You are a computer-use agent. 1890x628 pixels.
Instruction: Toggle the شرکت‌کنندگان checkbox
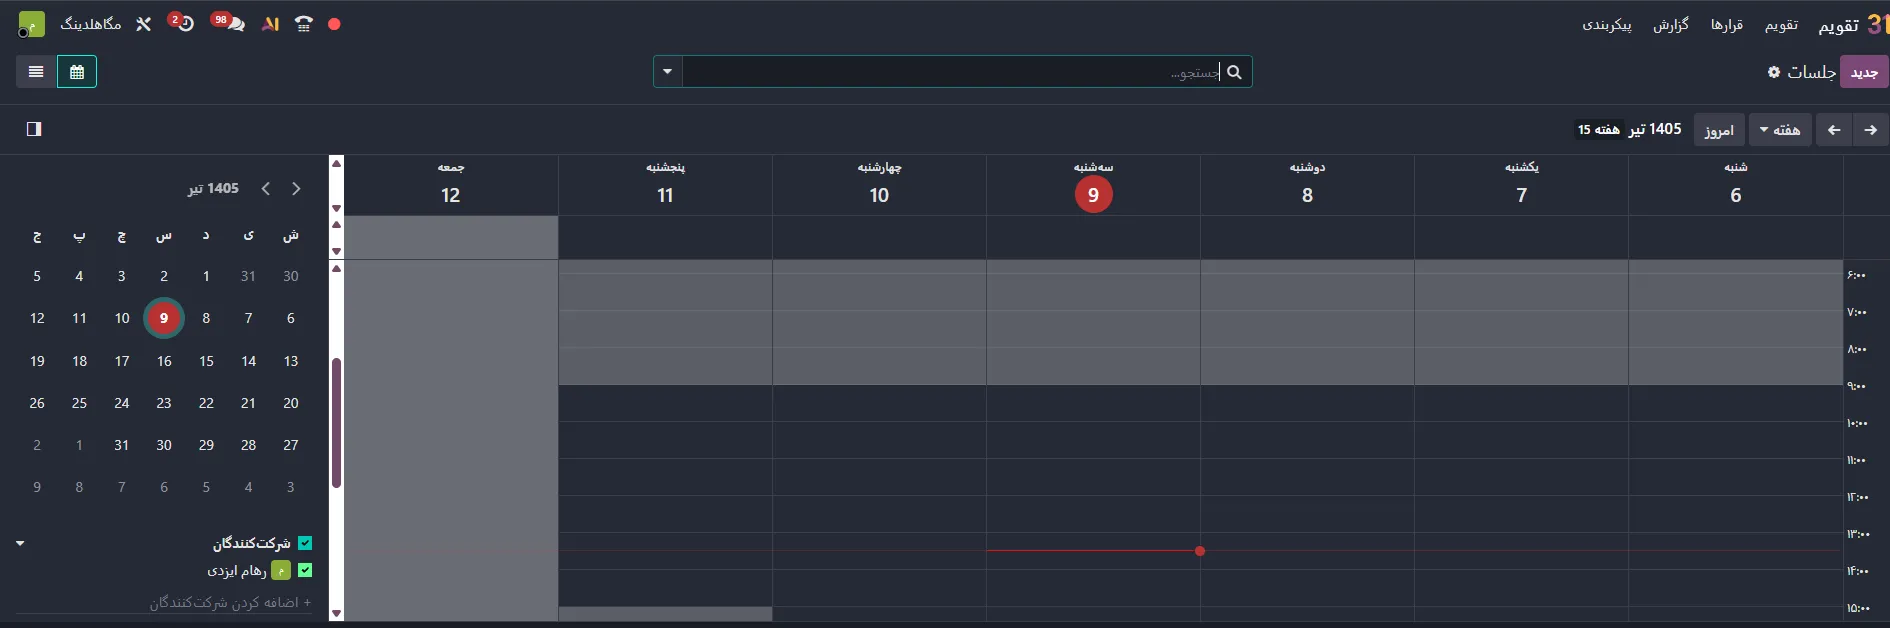[305, 543]
